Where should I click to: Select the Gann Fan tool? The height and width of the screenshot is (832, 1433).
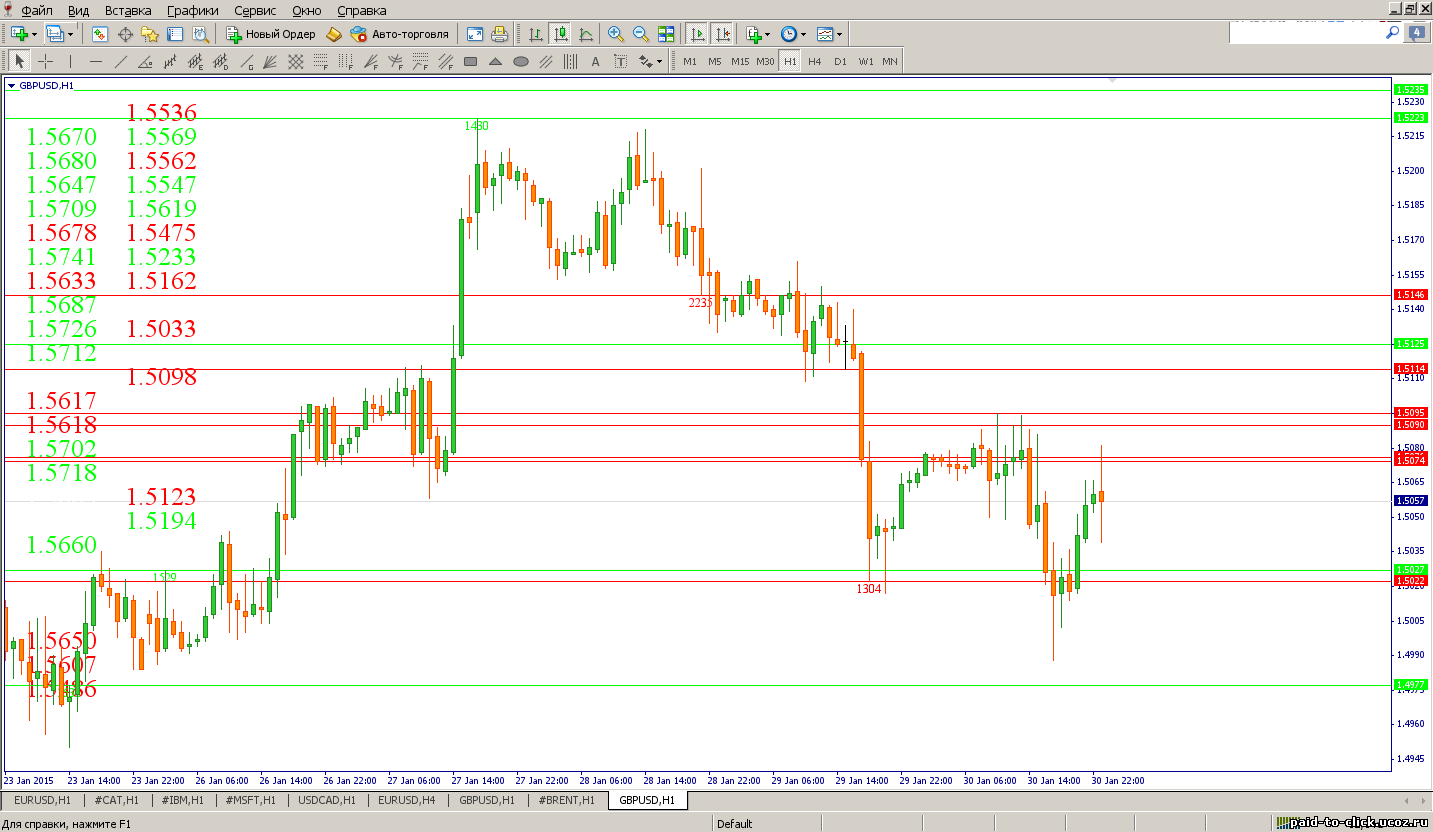point(270,62)
